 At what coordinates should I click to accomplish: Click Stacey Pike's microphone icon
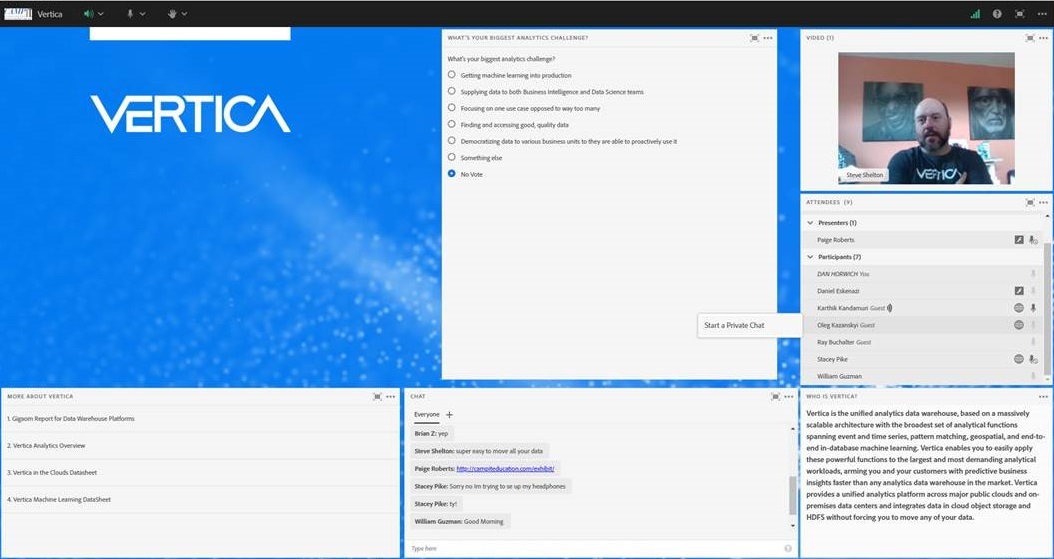pyautogui.click(x=1033, y=359)
